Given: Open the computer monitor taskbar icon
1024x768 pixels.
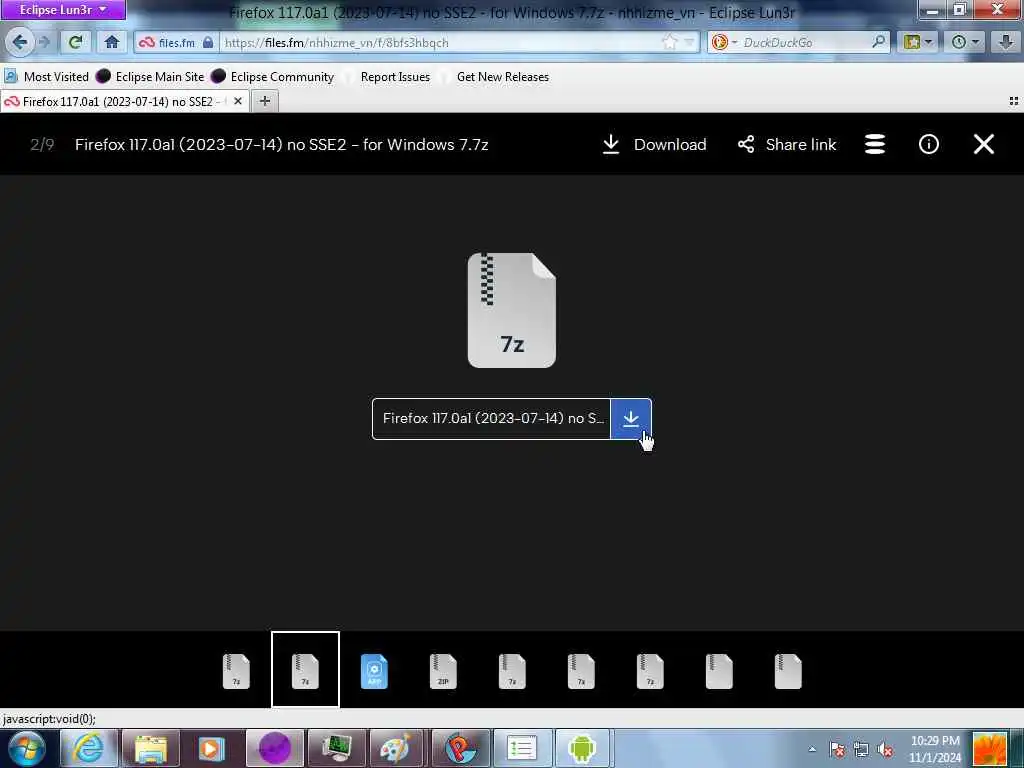Looking at the screenshot, I should coord(336,748).
